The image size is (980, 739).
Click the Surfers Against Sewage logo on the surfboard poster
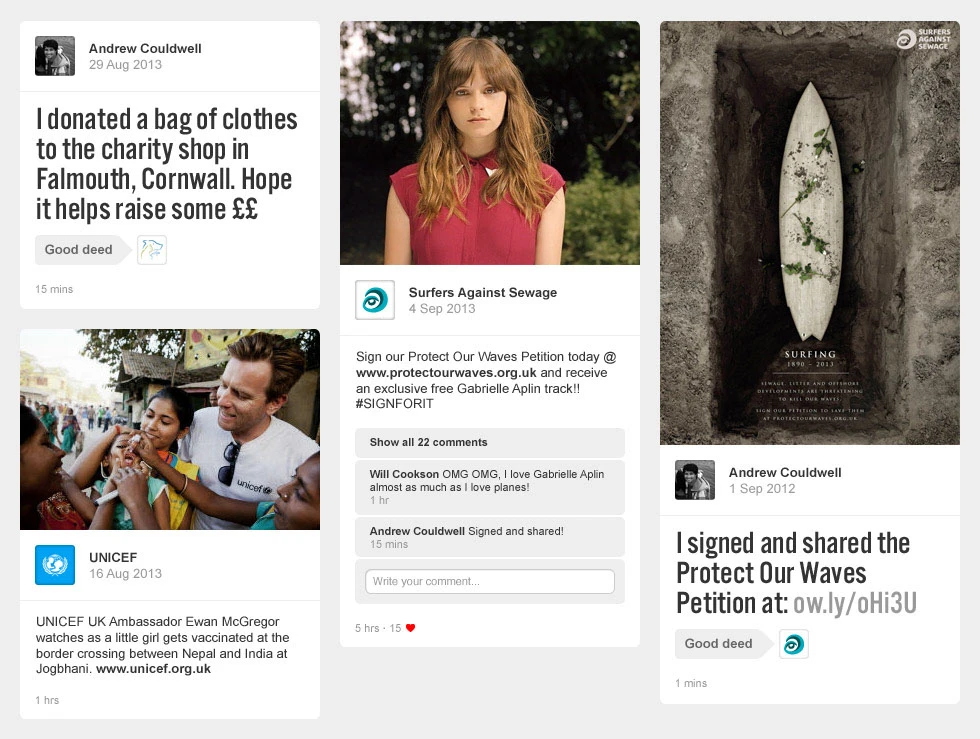tap(924, 39)
